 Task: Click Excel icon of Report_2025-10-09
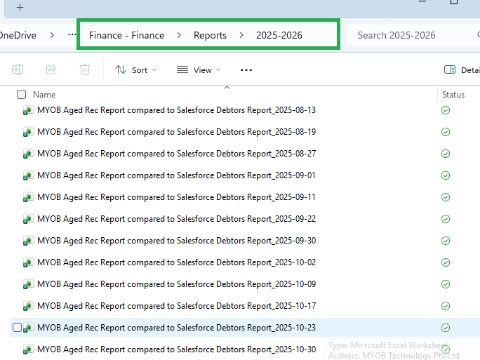click(x=28, y=284)
